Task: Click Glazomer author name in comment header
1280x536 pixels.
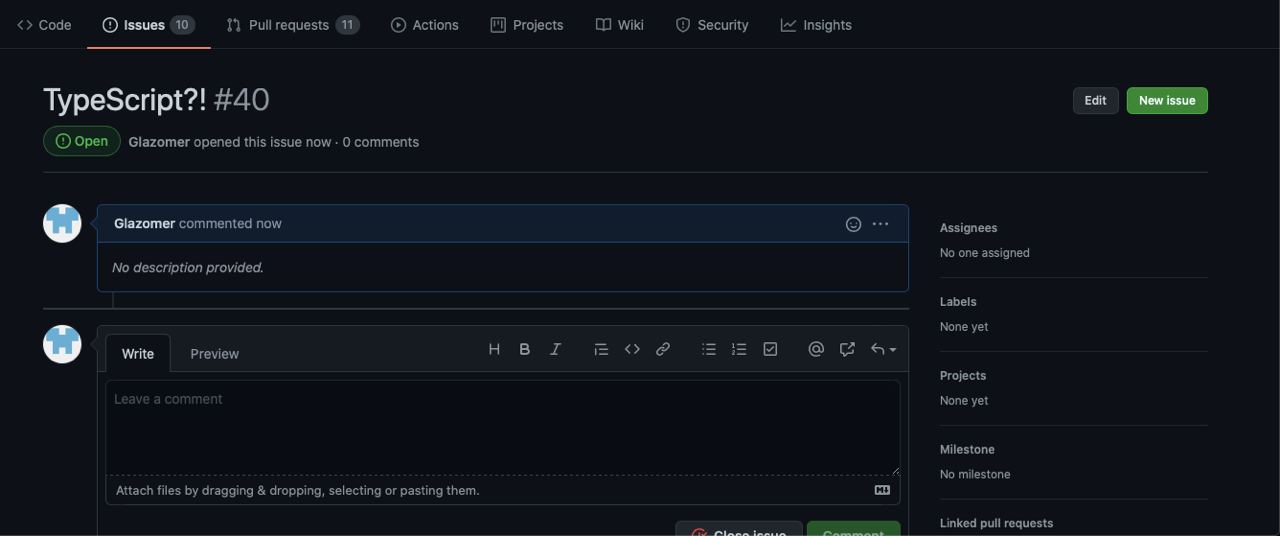Action: (145, 224)
